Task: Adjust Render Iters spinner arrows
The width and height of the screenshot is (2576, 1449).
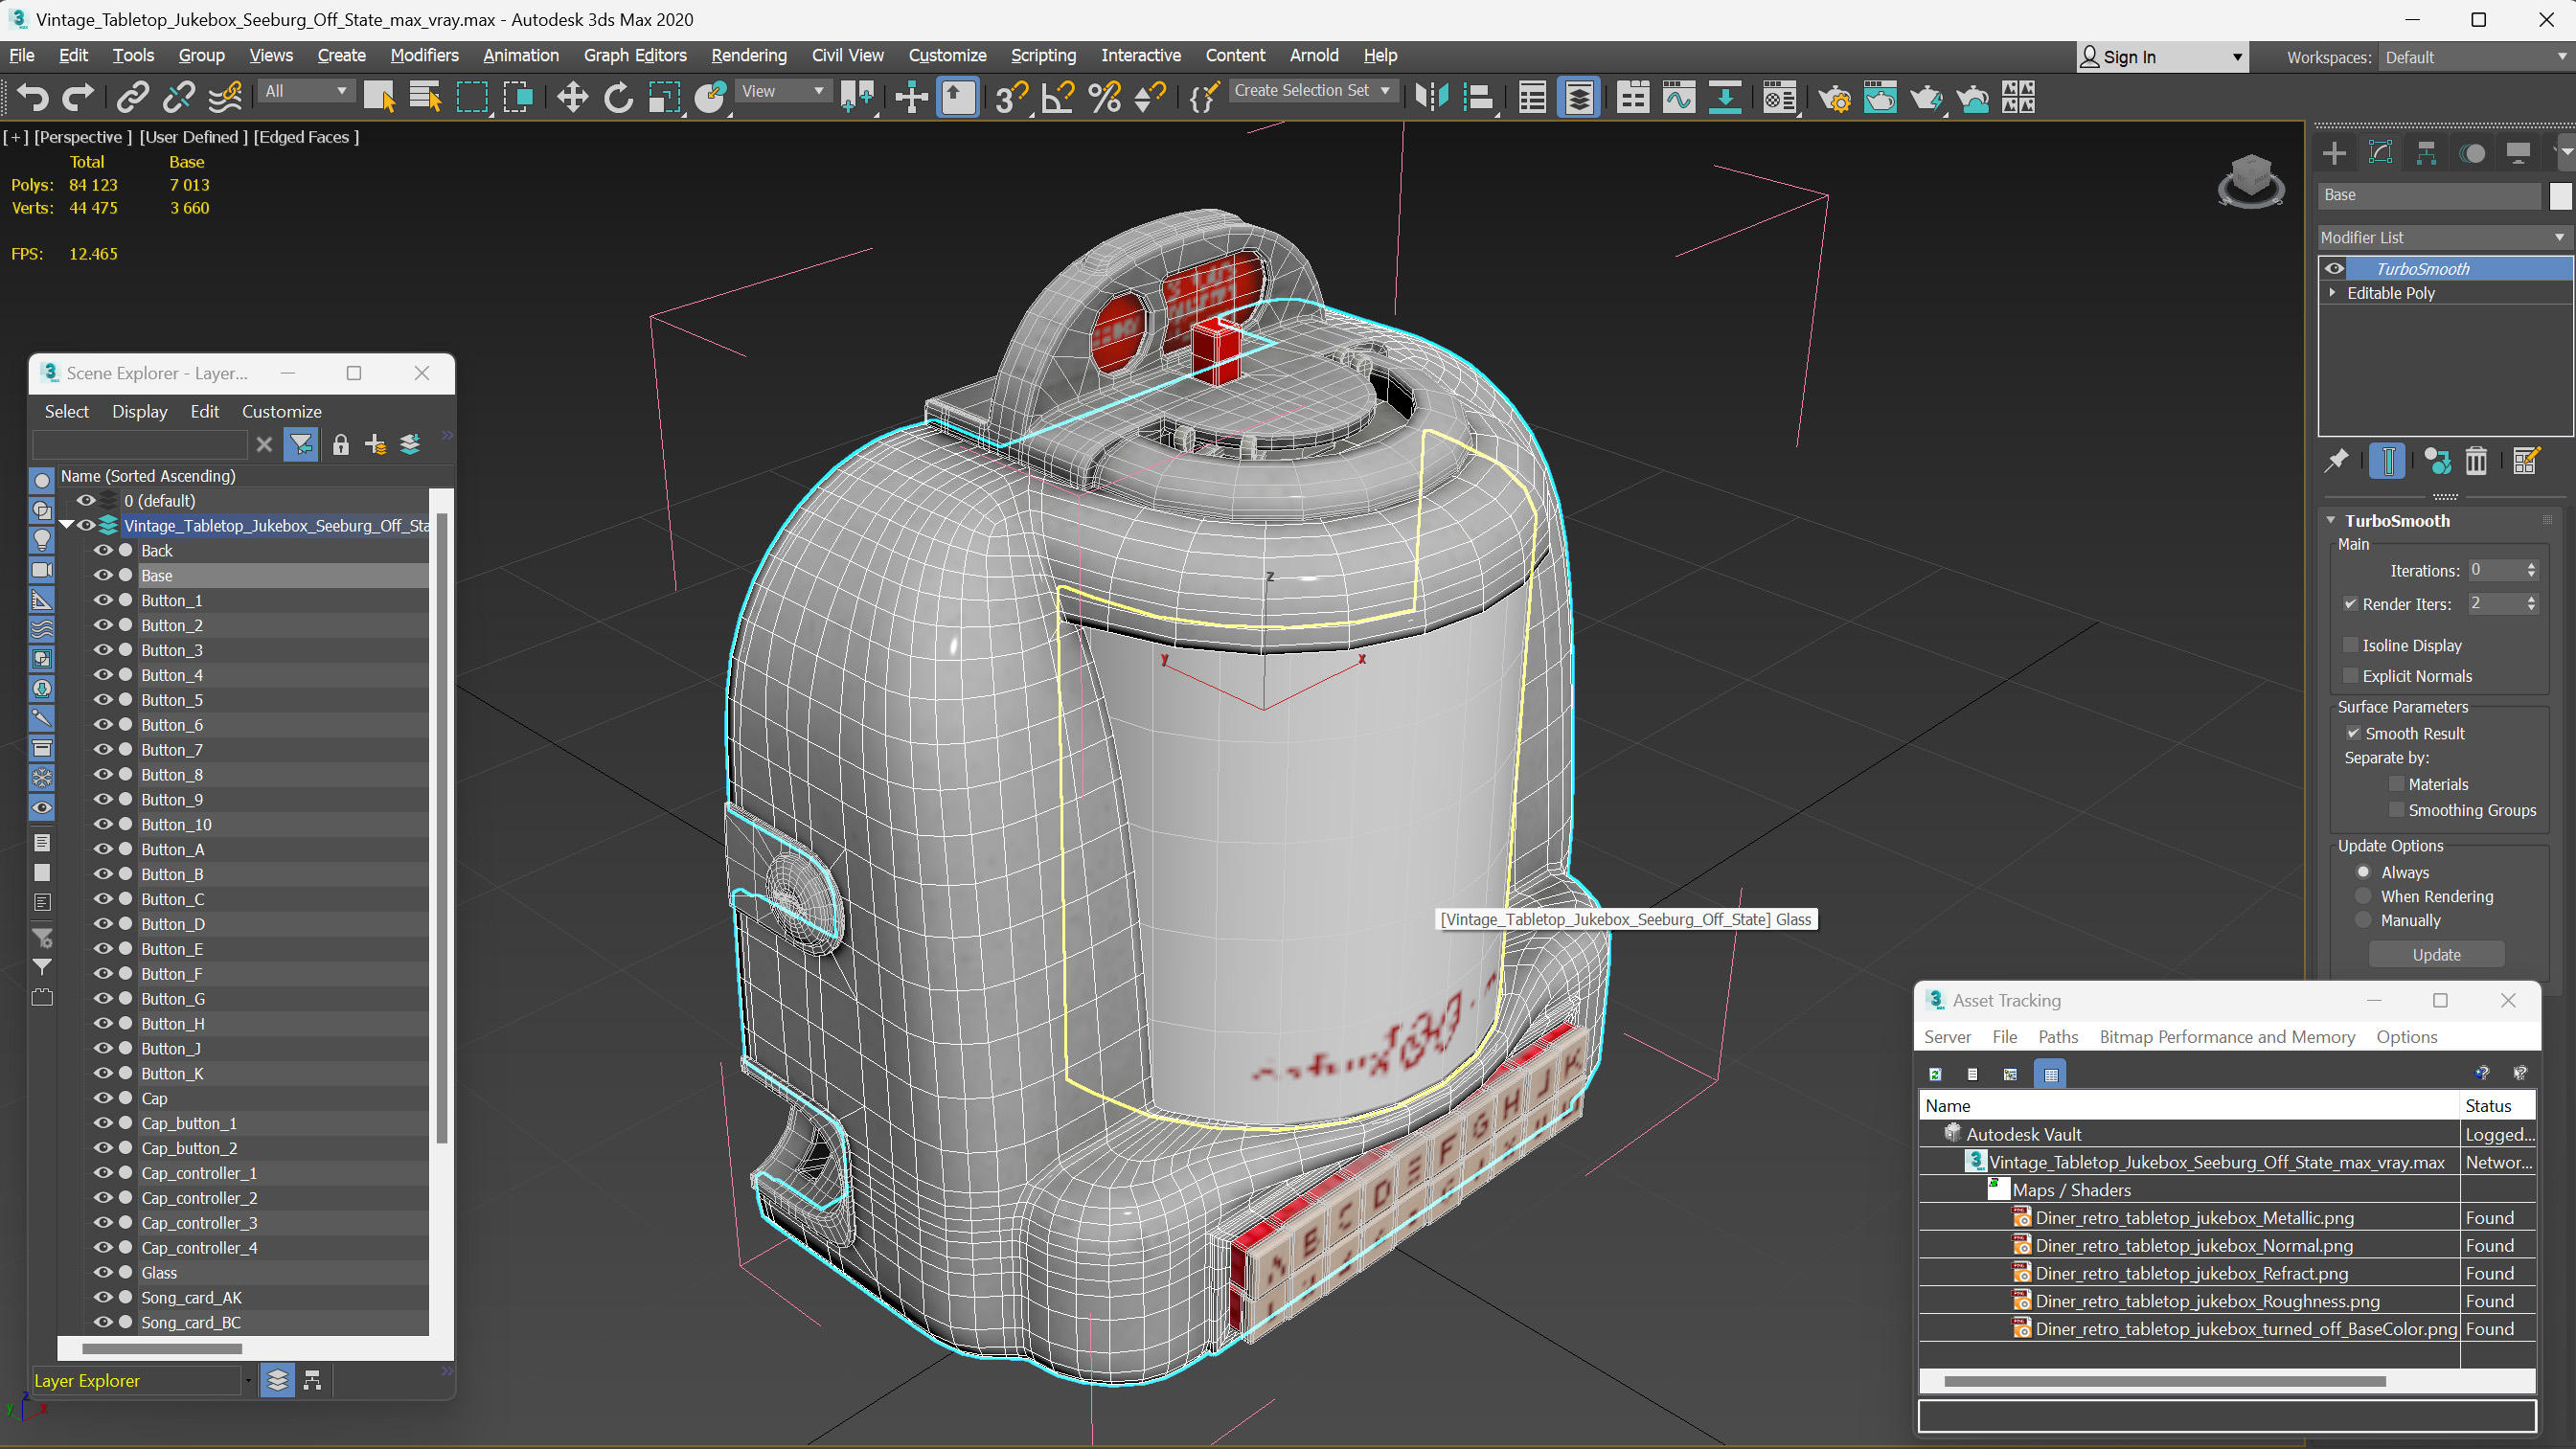Action: pyautogui.click(x=2531, y=603)
